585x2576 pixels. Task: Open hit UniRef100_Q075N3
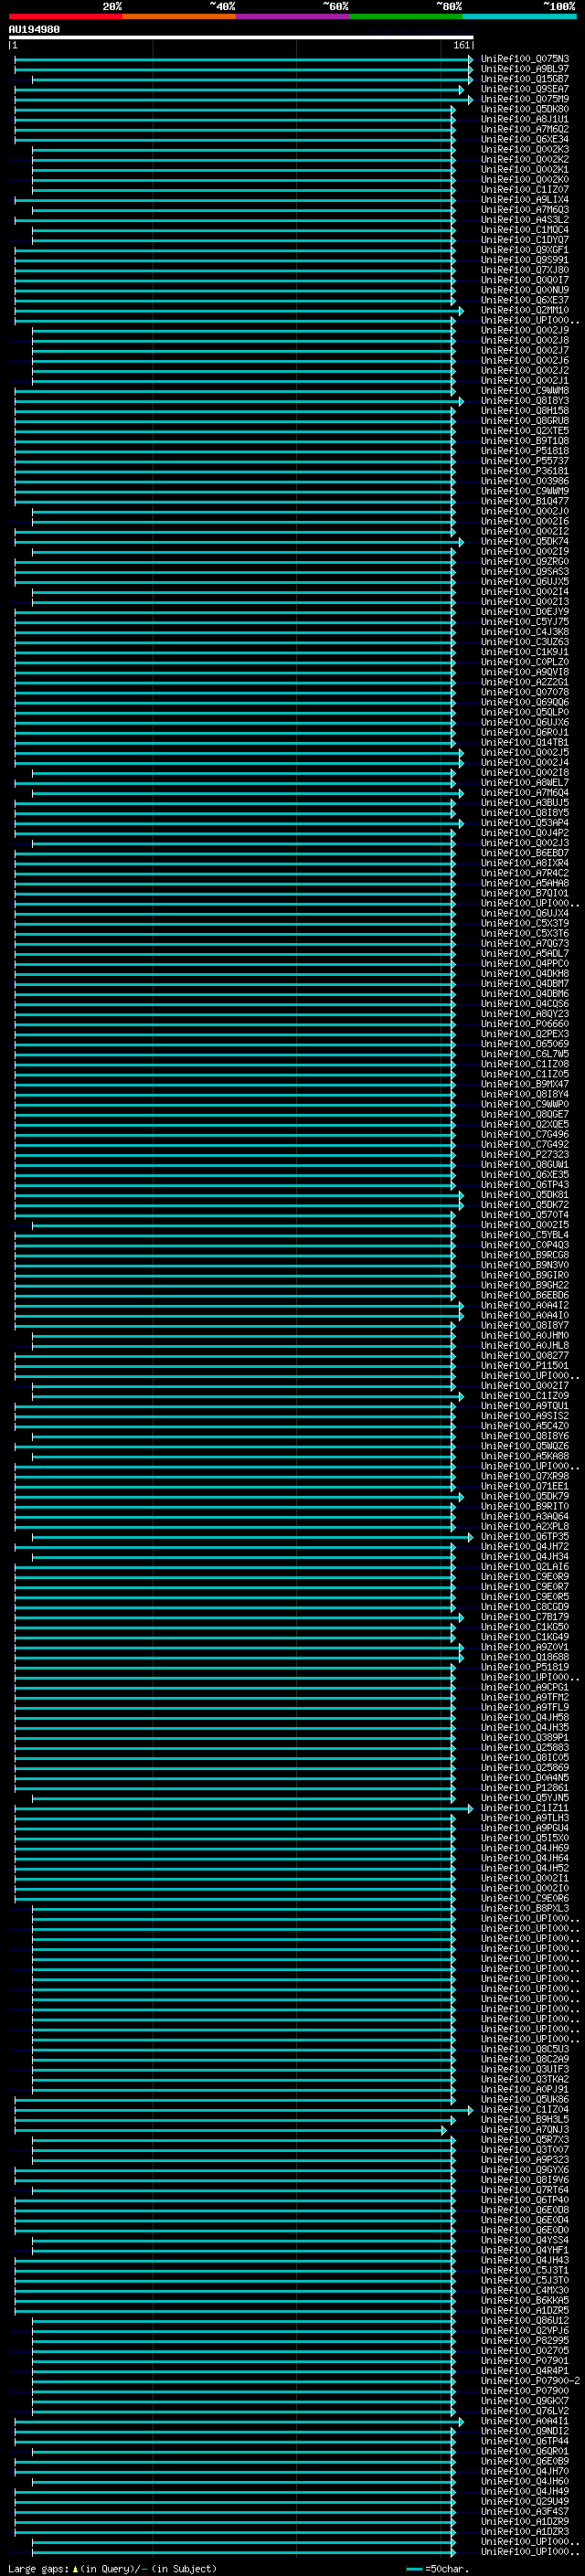525,59
